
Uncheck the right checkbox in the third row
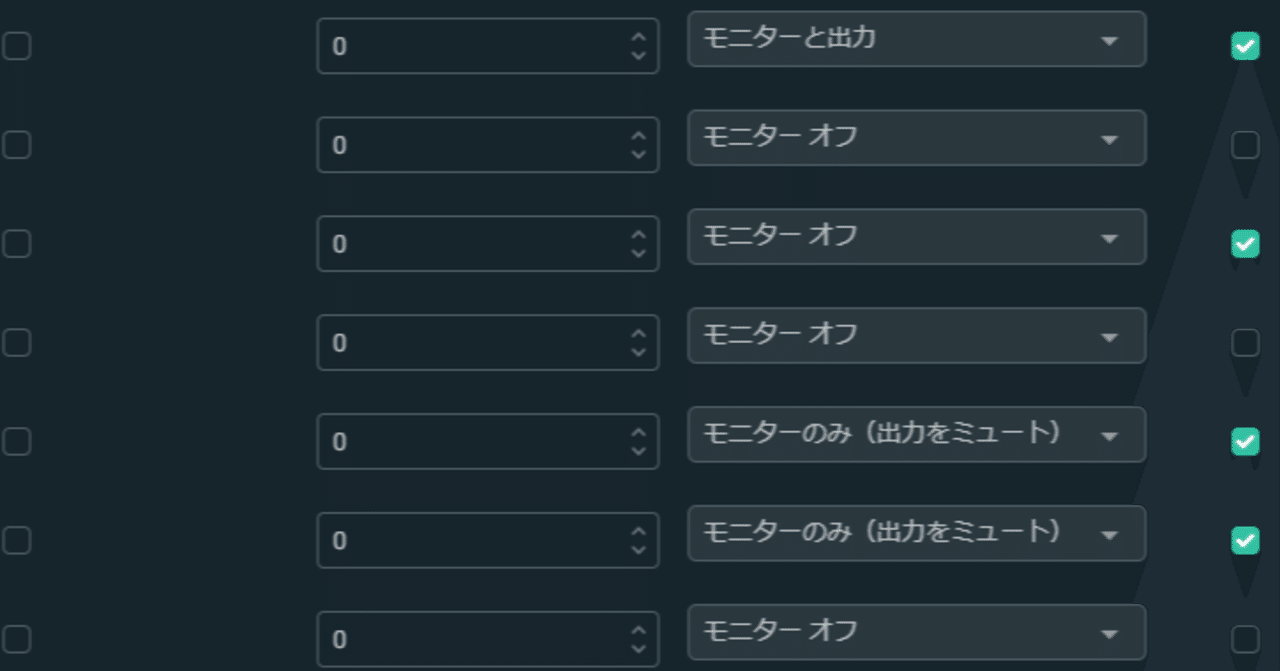point(1245,243)
